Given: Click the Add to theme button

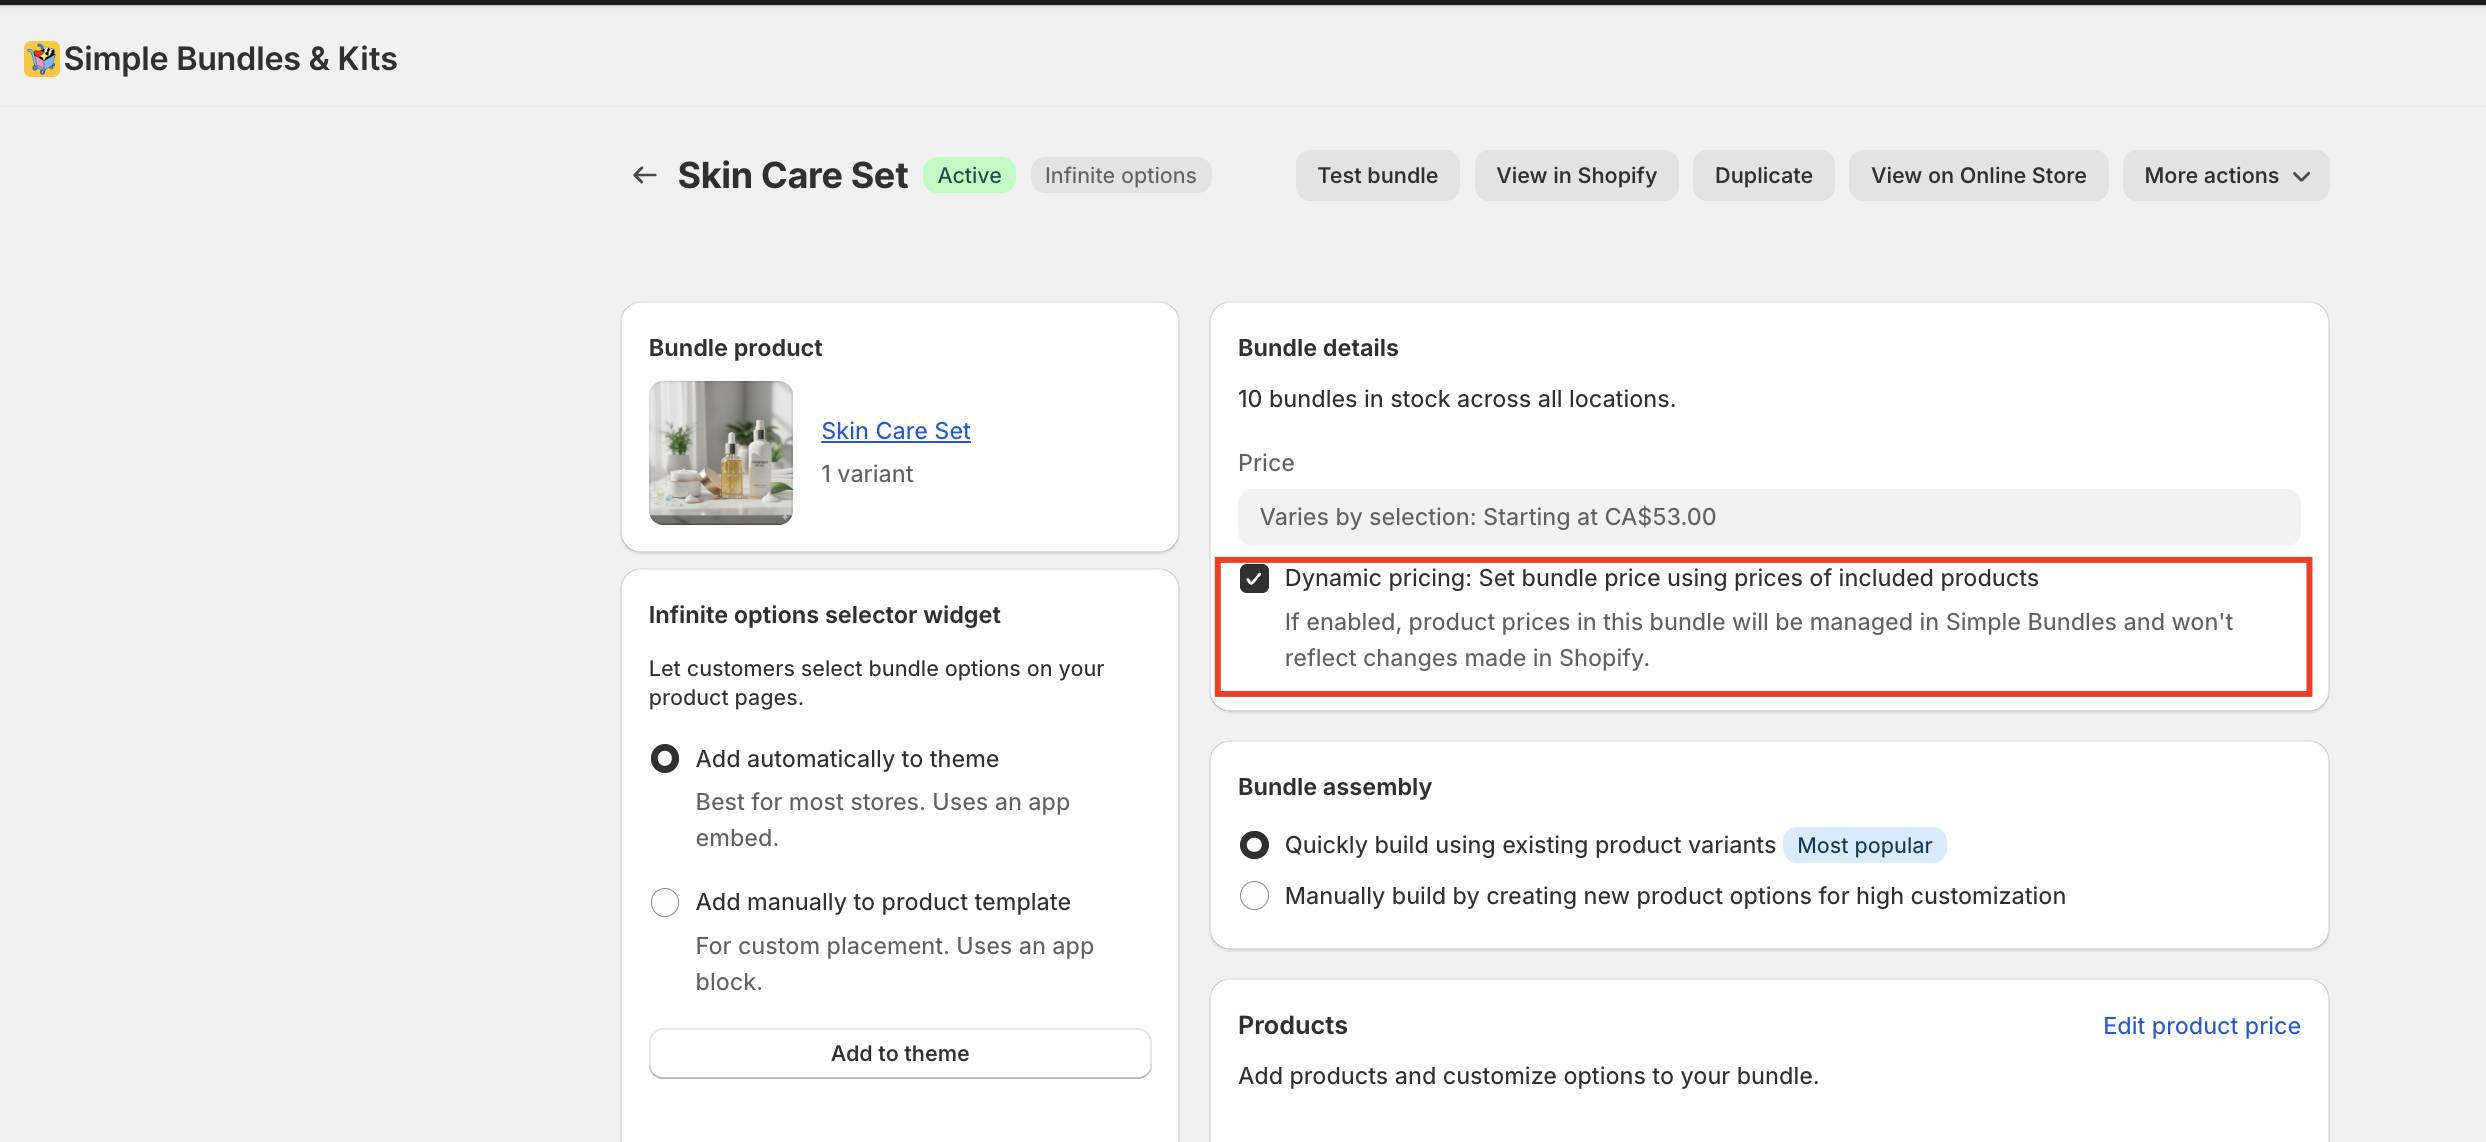Looking at the screenshot, I should [899, 1053].
